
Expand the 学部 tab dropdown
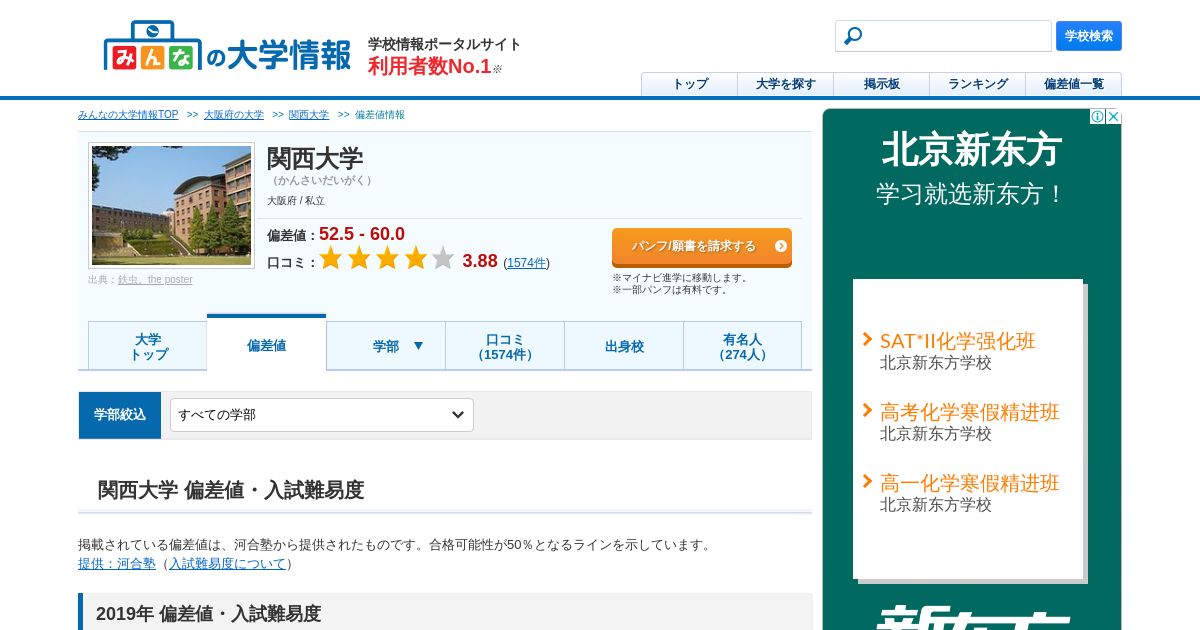tap(386, 346)
